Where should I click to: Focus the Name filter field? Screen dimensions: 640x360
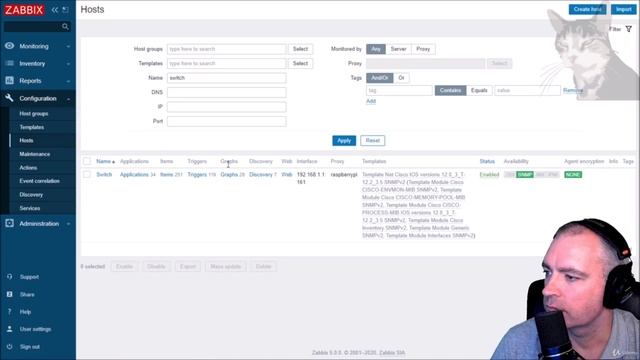(x=227, y=78)
